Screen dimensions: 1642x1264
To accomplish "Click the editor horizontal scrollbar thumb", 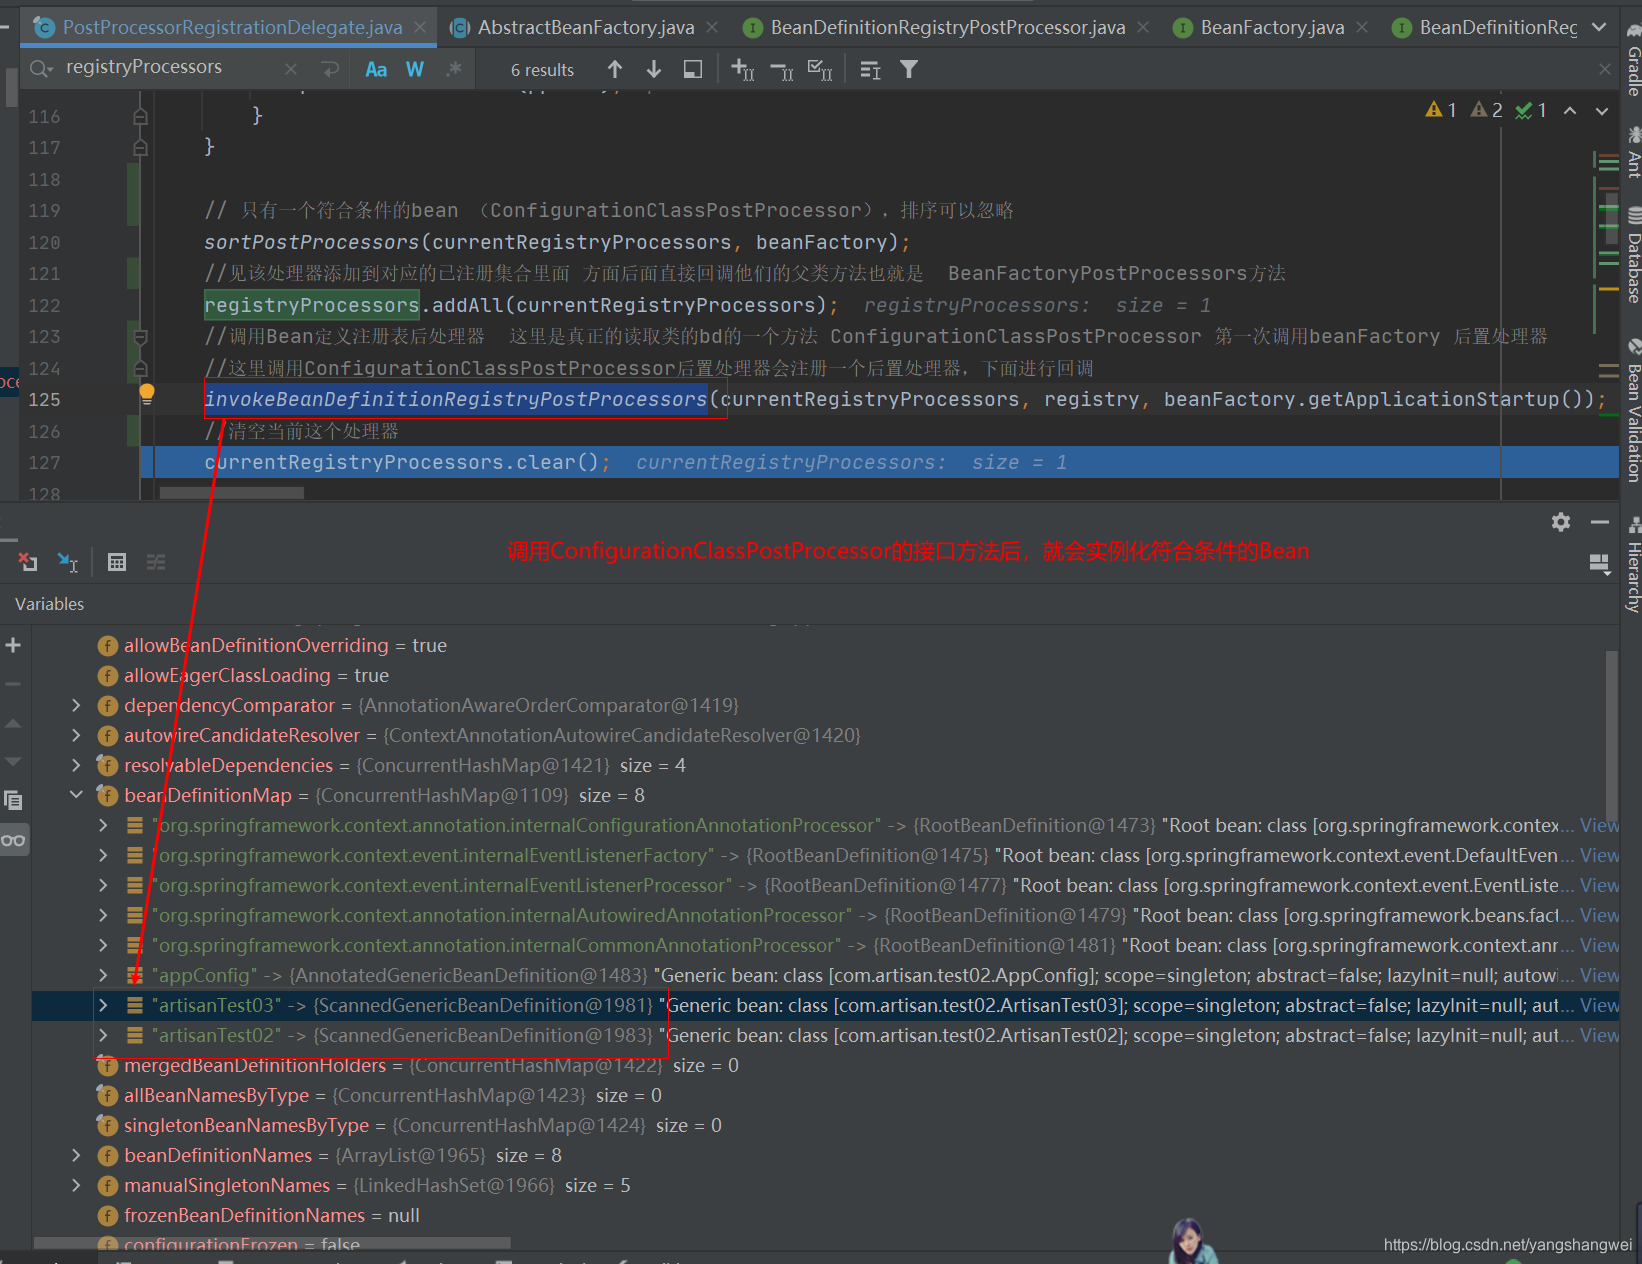I will point(232,493).
